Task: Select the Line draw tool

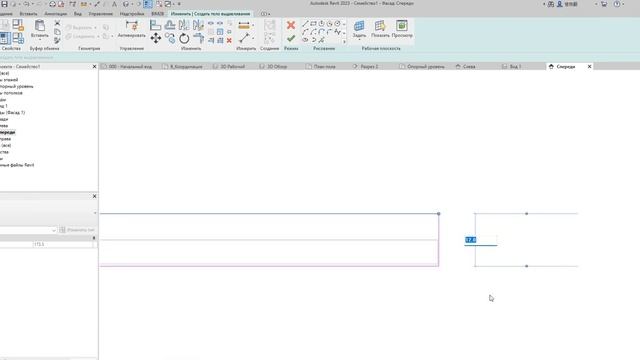Action: [x=305, y=24]
